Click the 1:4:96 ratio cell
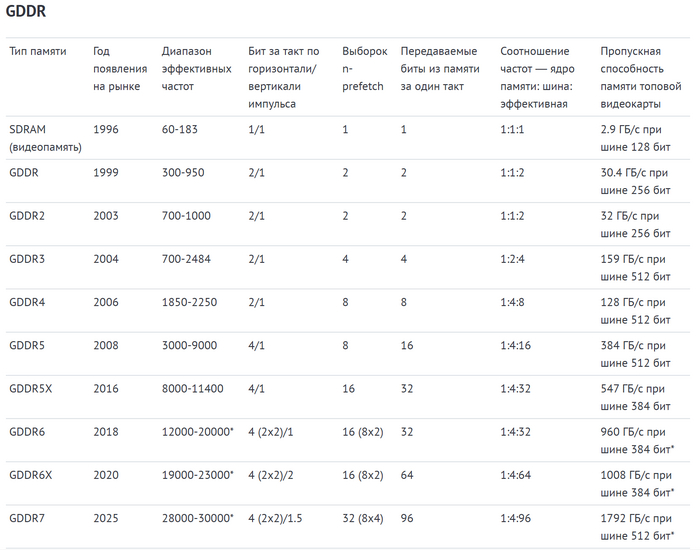This screenshot has width=700, height=550. 518,518
